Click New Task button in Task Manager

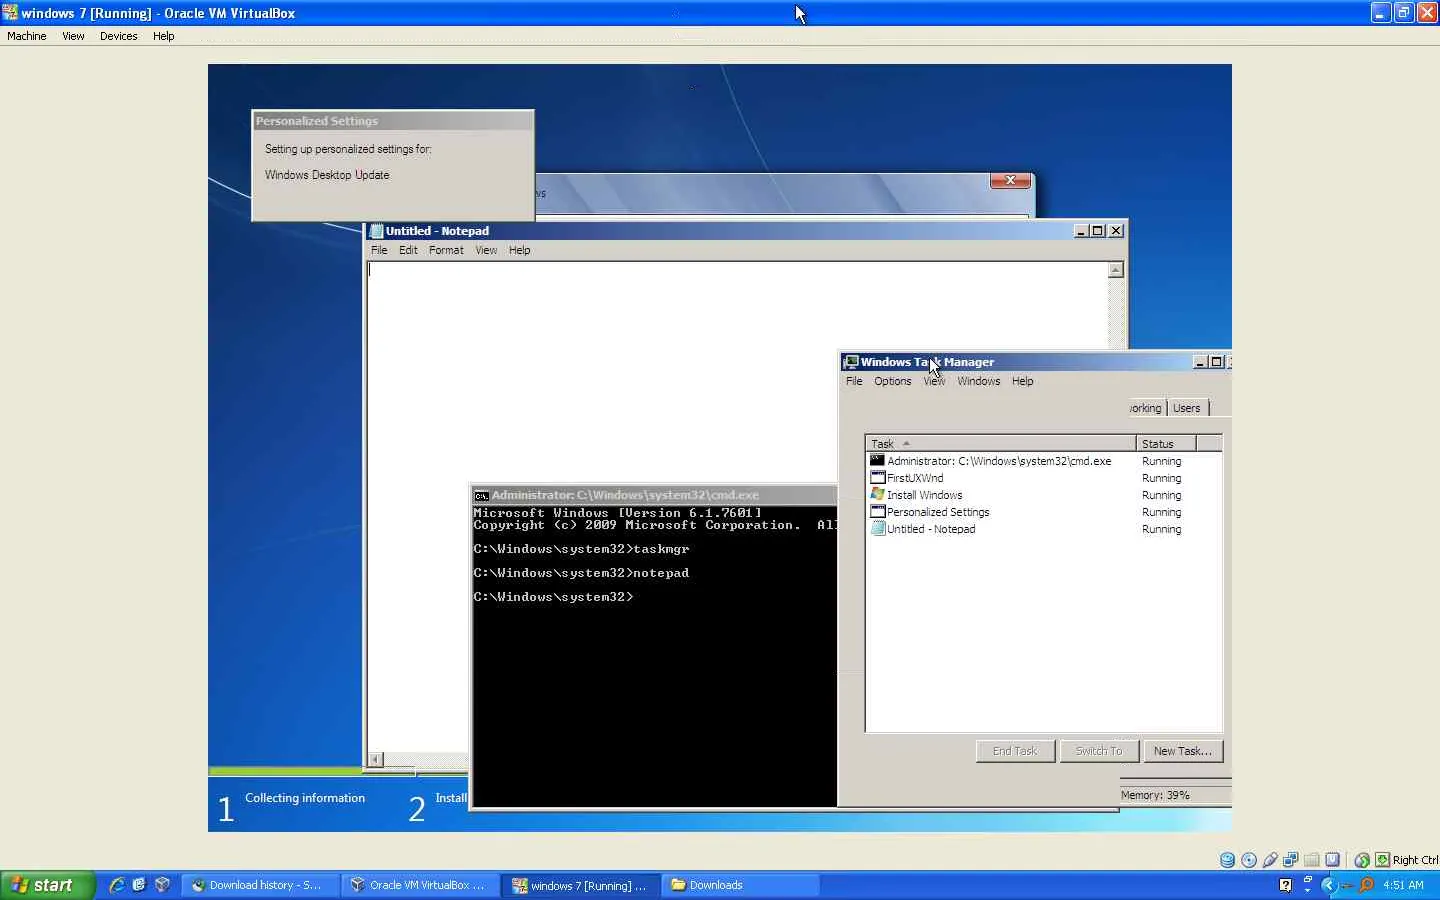coord(1183,751)
